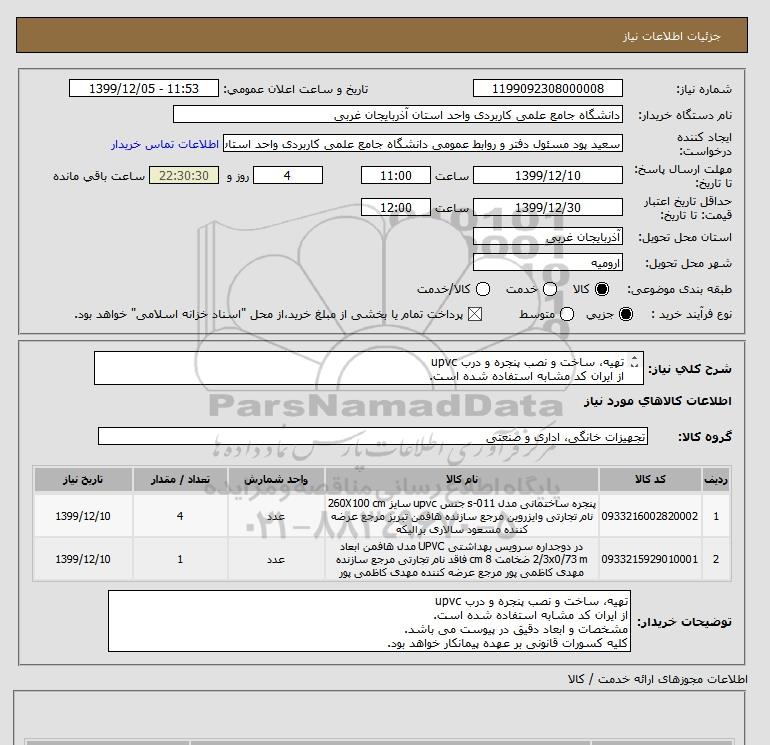Click the تعداد / مقدار column header
Viewport: 770px width, 745px height.
click(x=180, y=479)
